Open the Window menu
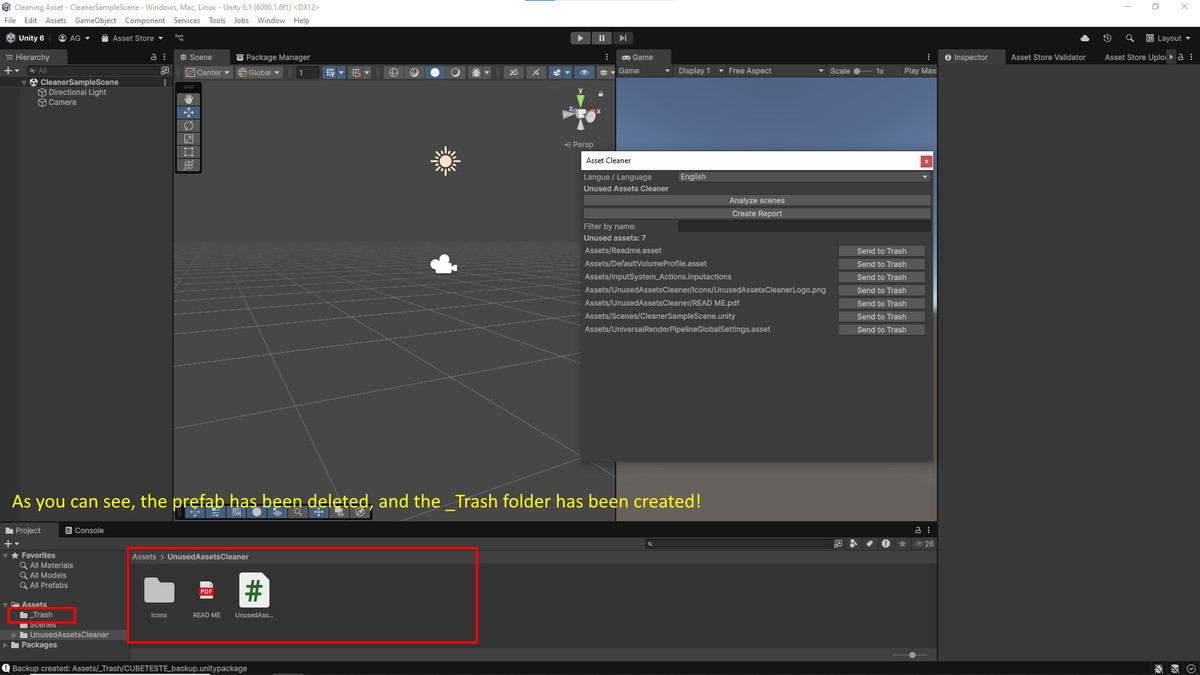This screenshot has width=1200, height=675. coord(271,20)
